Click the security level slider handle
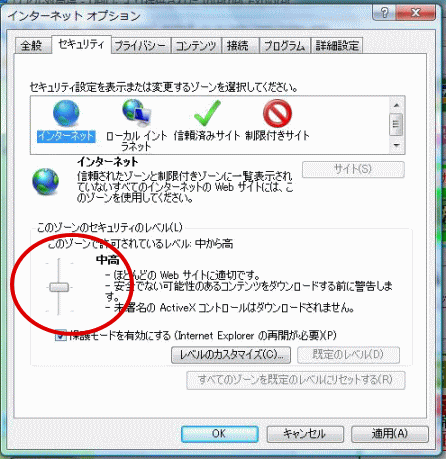This screenshot has width=446, height=459. coord(59,287)
